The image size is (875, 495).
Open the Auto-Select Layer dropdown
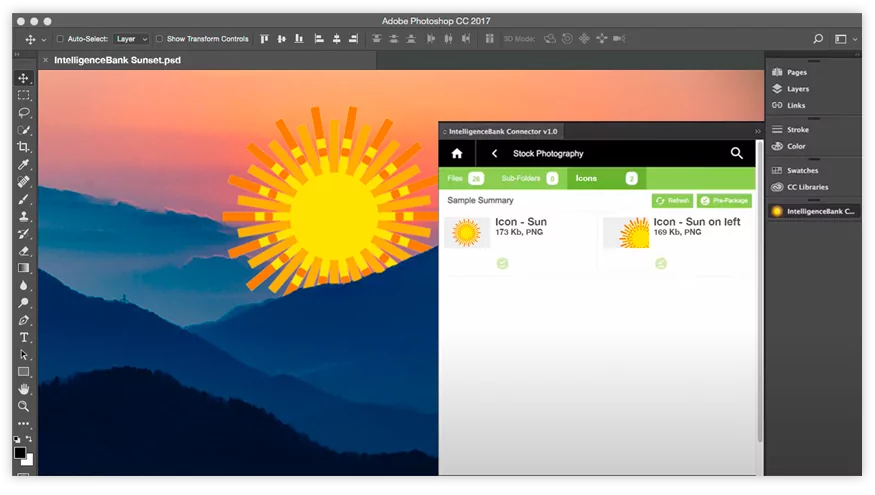(x=131, y=39)
